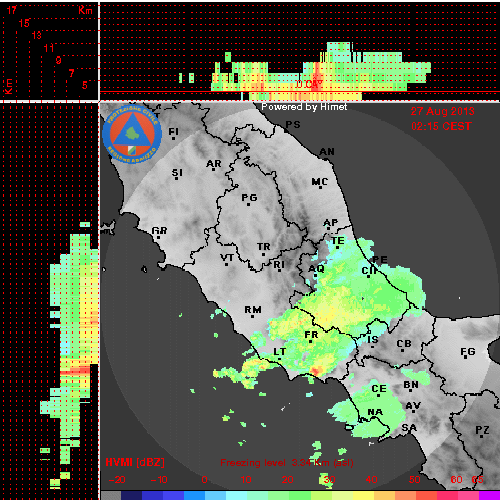
Task: Click the 17 Km altitude label
Action: tap(12, 10)
